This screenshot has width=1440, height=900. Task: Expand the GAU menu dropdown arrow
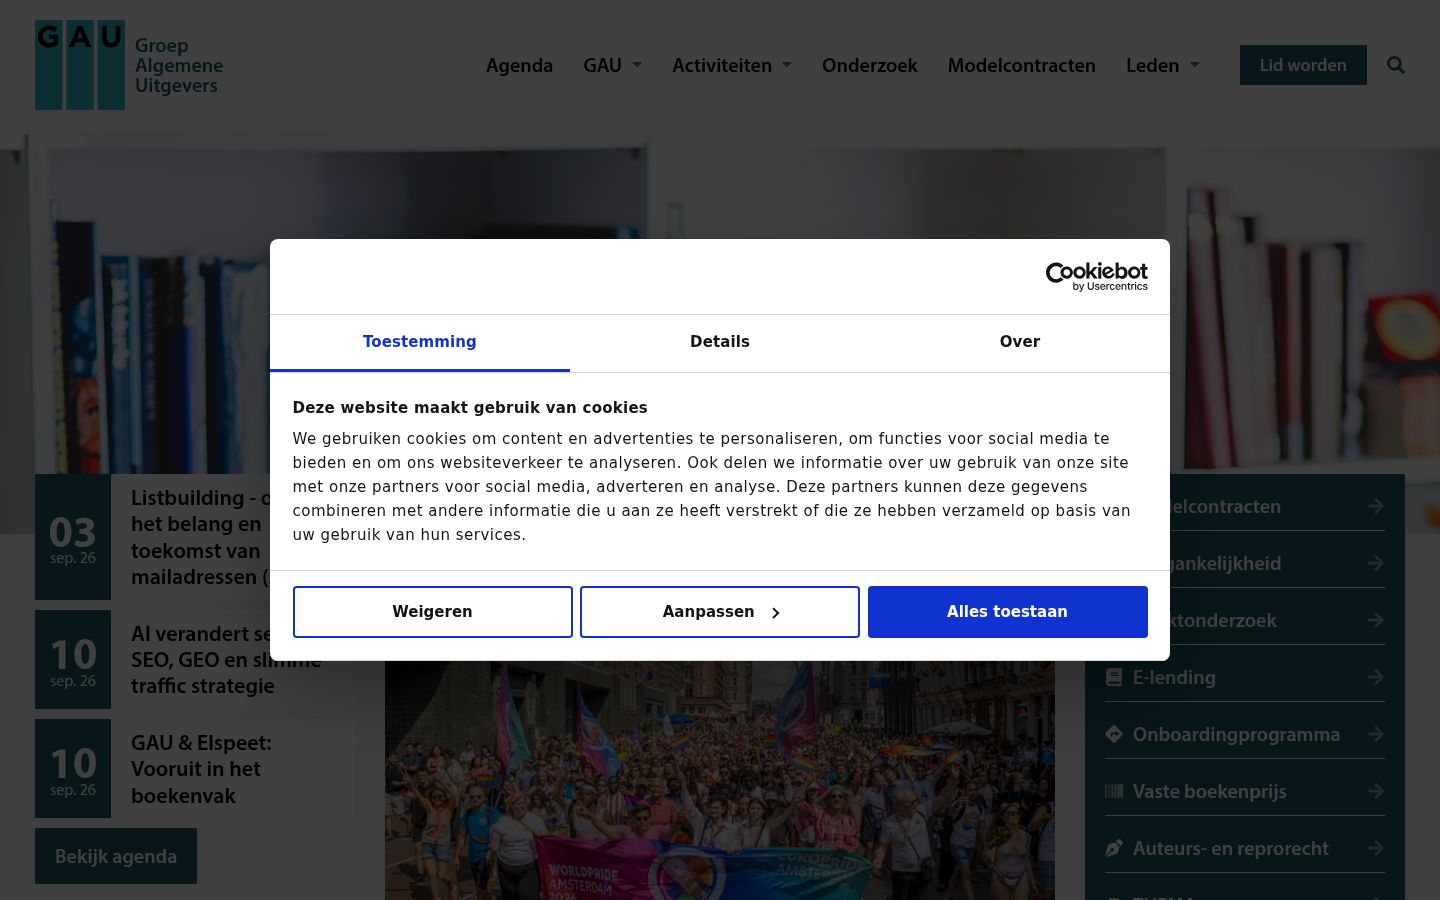click(637, 65)
